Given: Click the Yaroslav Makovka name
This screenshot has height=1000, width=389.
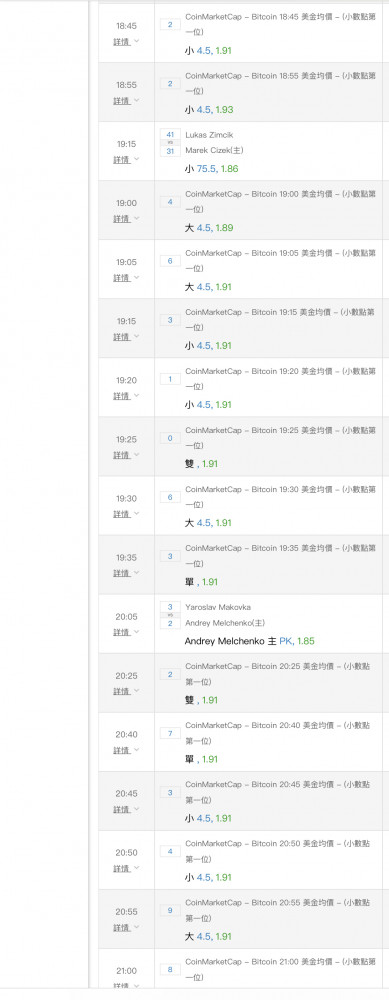Looking at the screenshot, I should point(217,607).
